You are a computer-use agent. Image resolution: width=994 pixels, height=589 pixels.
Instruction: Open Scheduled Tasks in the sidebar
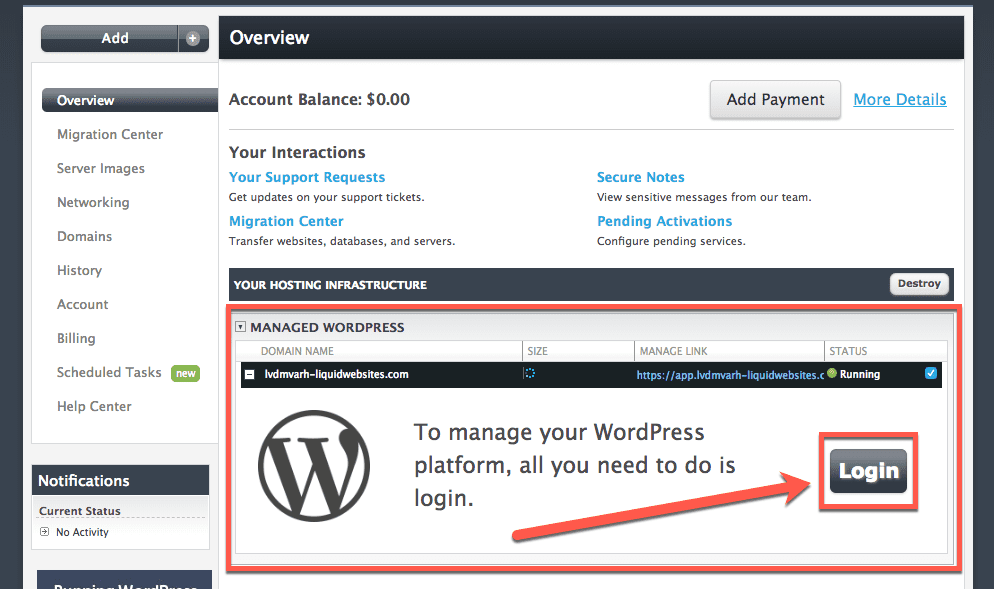point(109,373)
